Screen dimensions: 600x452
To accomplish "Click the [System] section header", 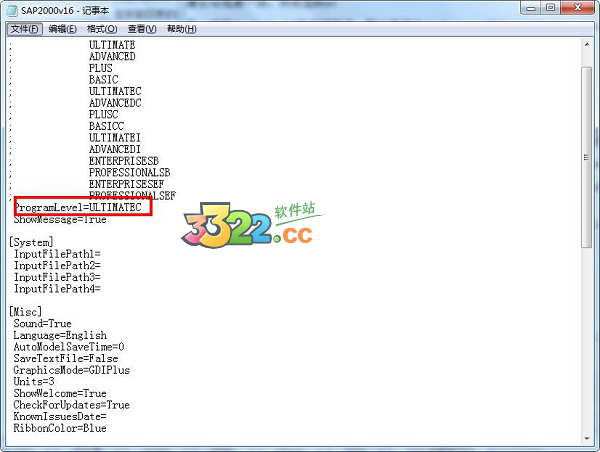I will pos(31,242).
